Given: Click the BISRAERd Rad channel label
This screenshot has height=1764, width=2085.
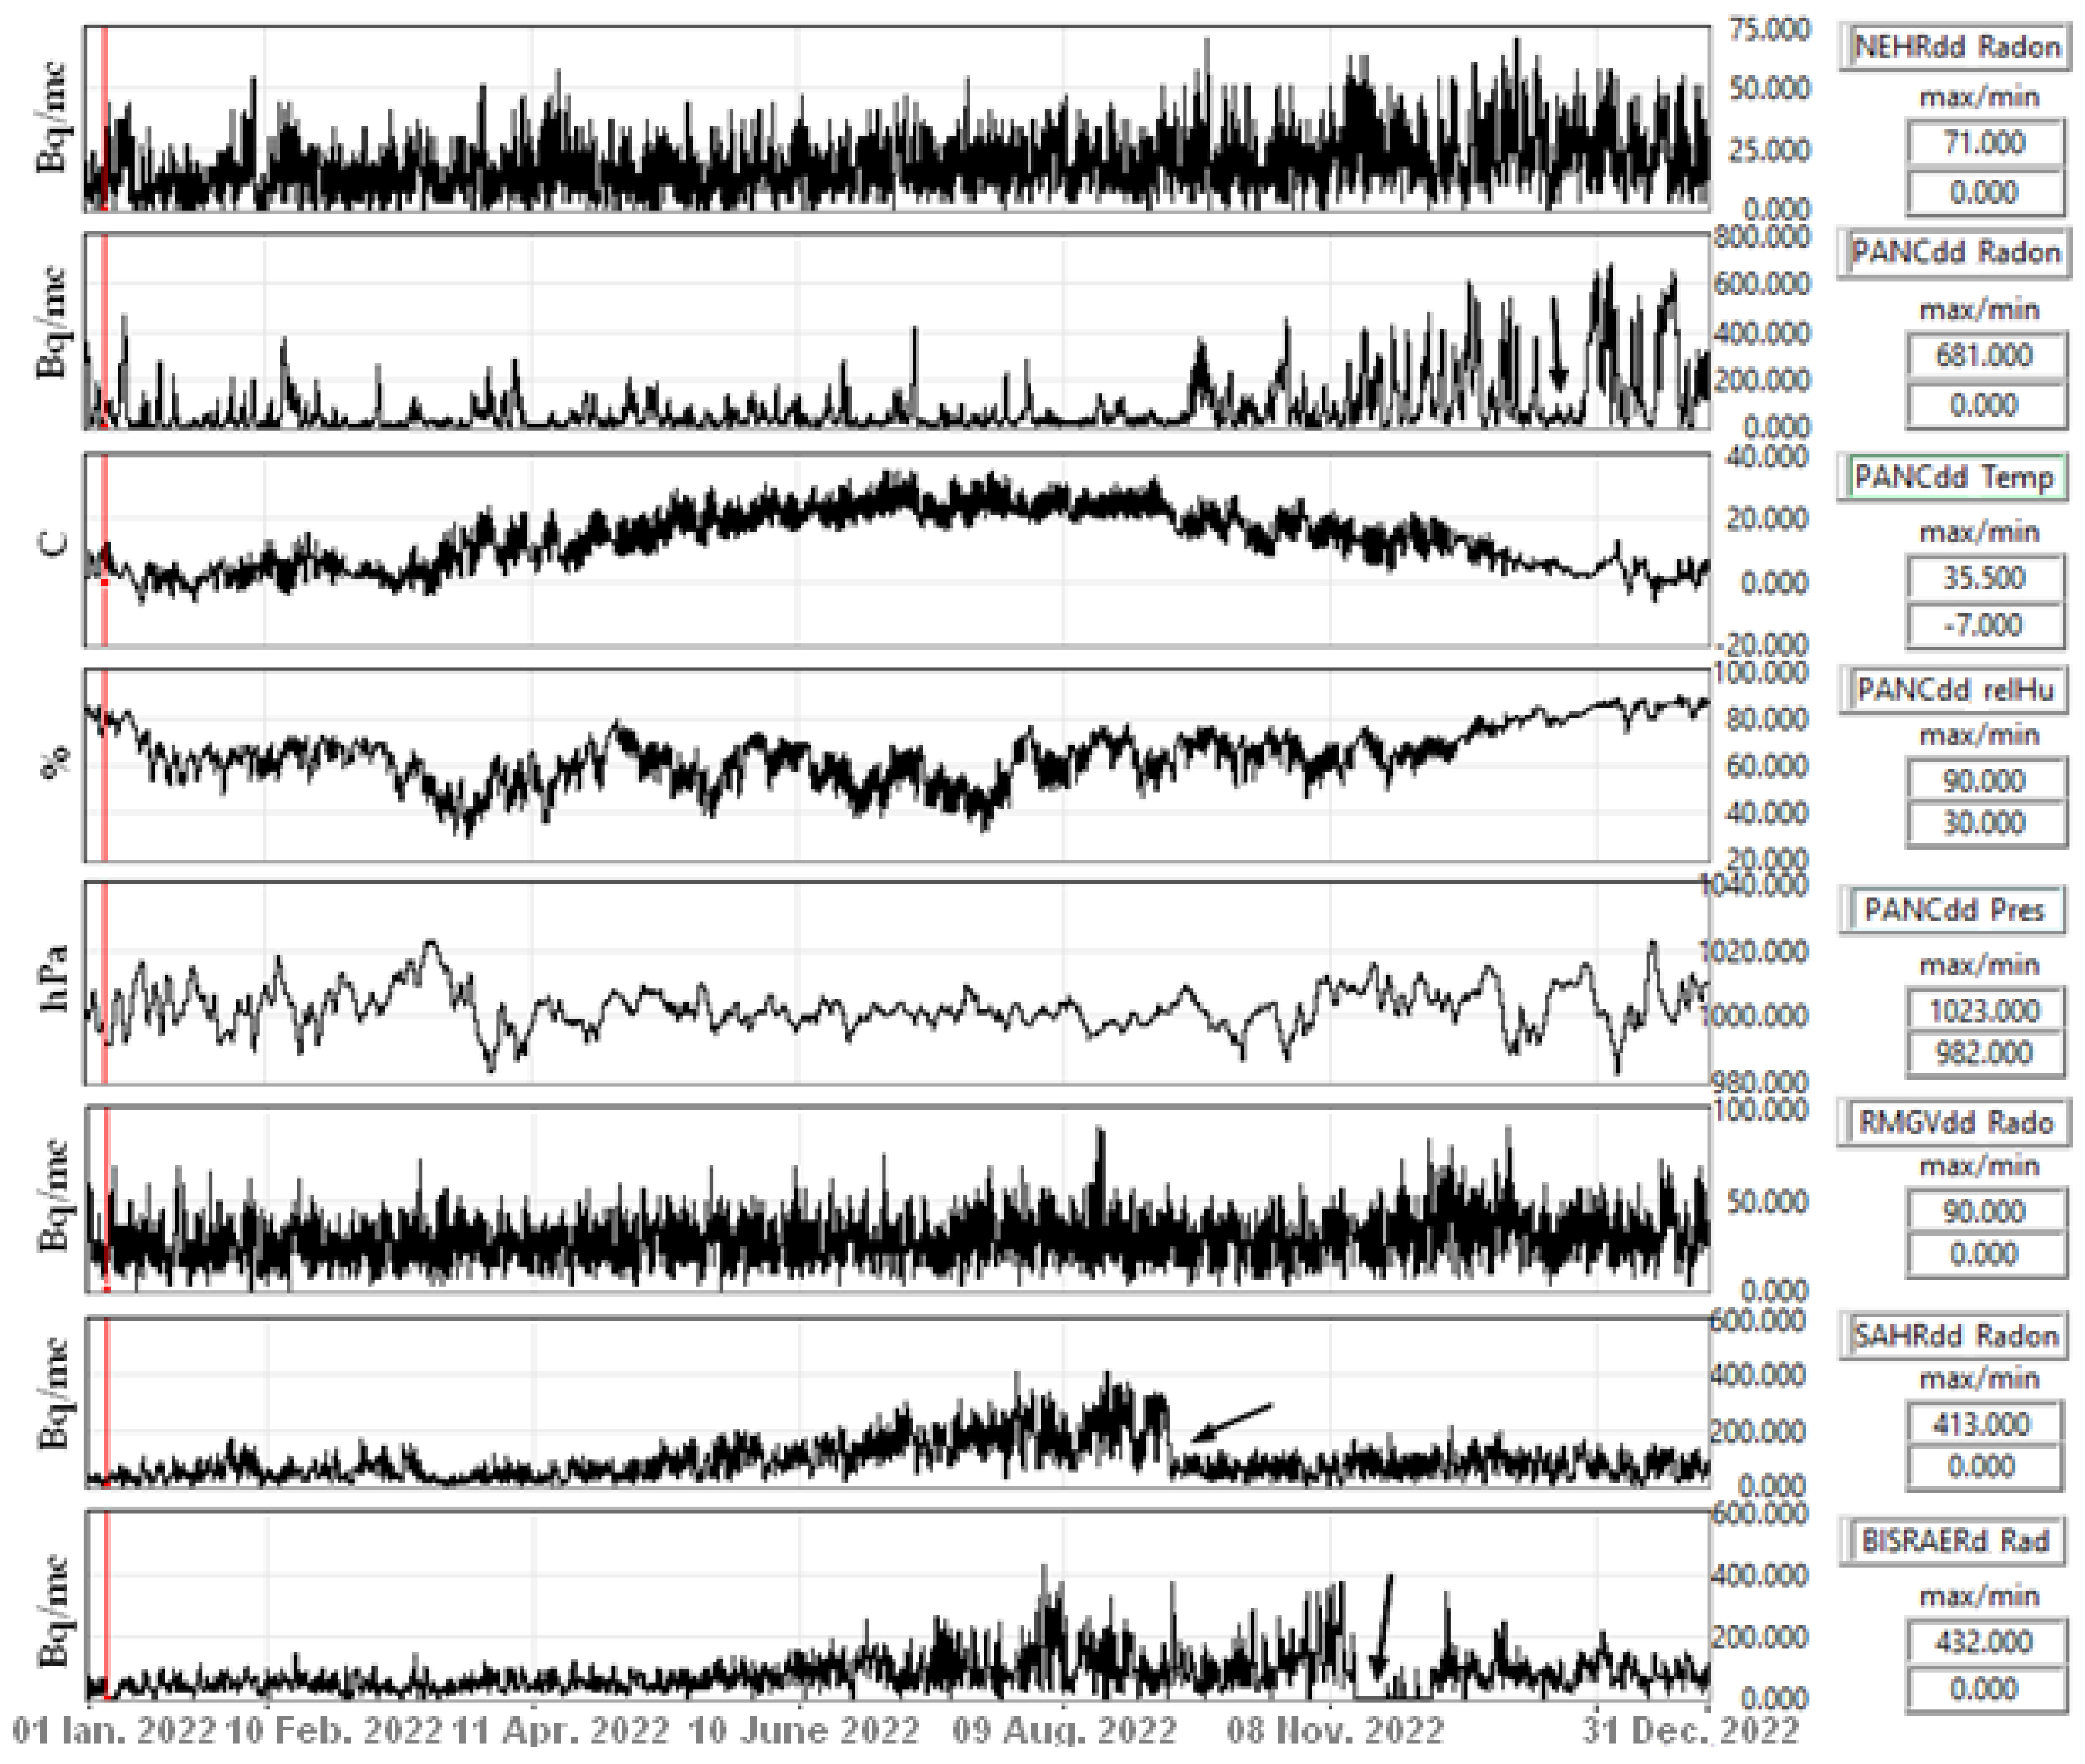Looking at the screenshot, I should pyautogui.click(x=1955, y=1541).
